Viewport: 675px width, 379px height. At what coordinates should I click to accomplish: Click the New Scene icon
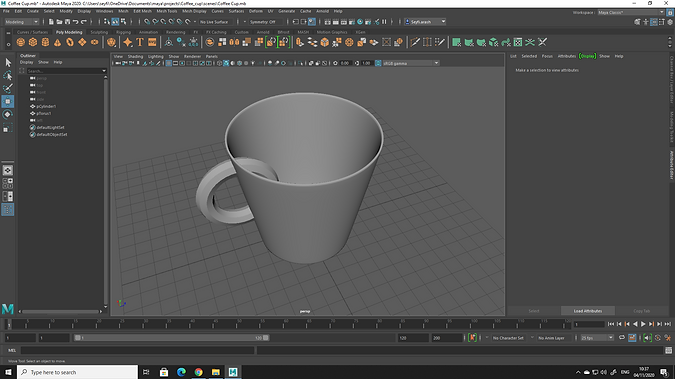coord(51,22)
